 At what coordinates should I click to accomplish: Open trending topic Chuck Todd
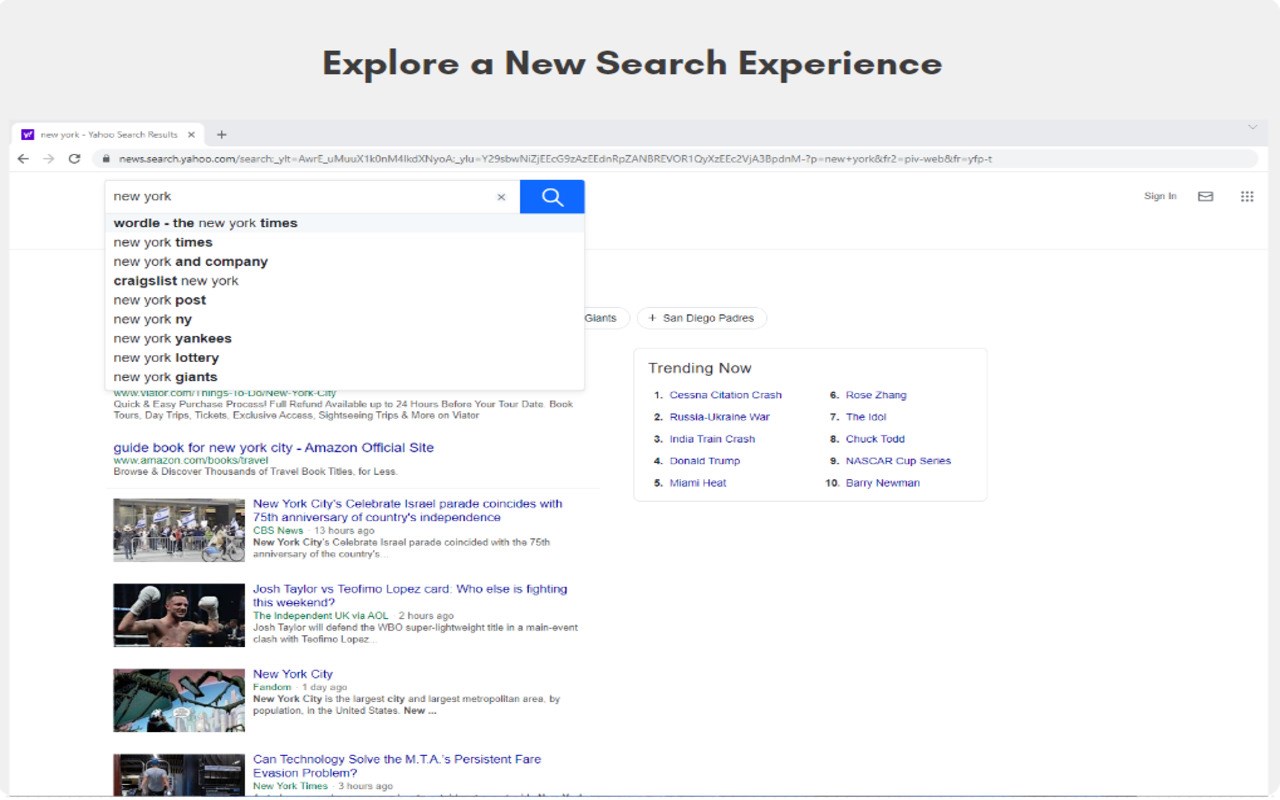pyautogui.click(x=875, y=439)
